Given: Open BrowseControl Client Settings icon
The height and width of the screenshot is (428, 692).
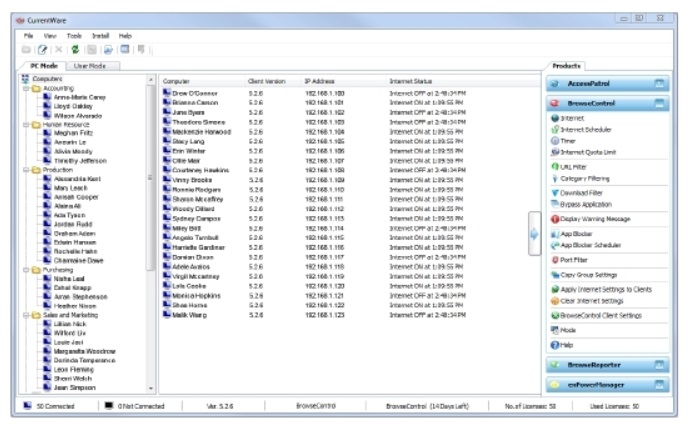Looking at the screenshot, I should click(555, 315).
